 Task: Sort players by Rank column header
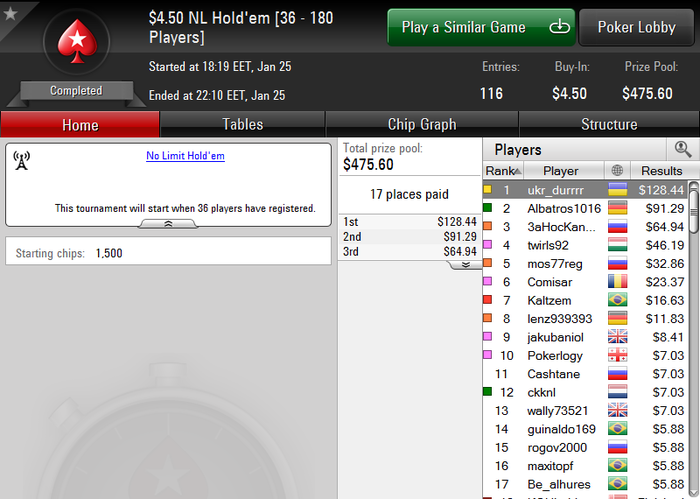503,170
